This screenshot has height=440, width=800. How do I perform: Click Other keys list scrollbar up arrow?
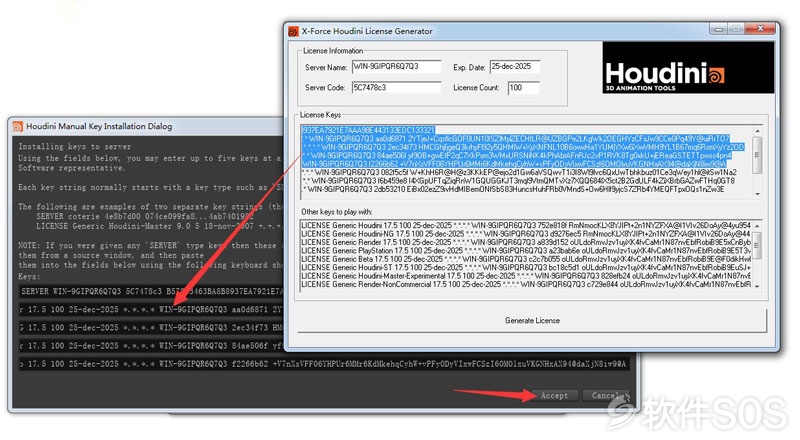(x=757, y=226)
